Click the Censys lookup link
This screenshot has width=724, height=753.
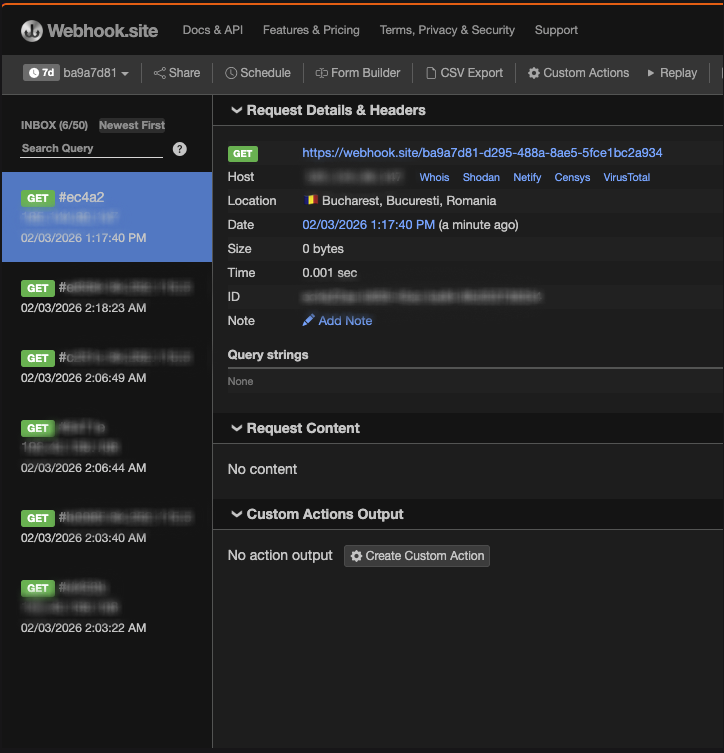(572, 177)
